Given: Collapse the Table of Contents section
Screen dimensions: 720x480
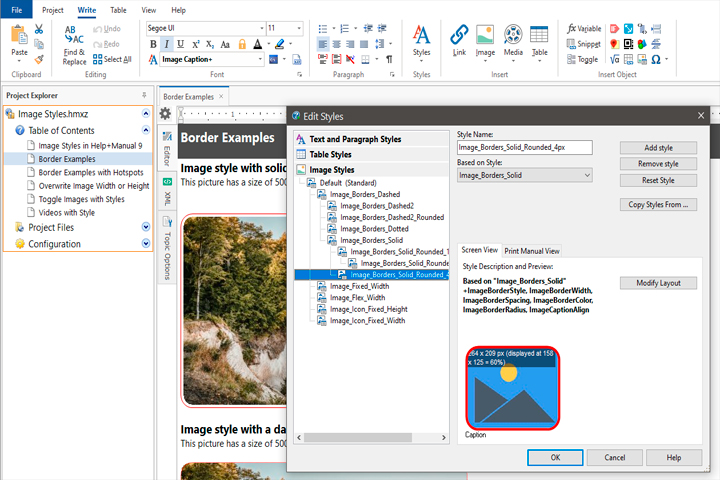Looking at the screenshot, I should click(x=146, y=130).
